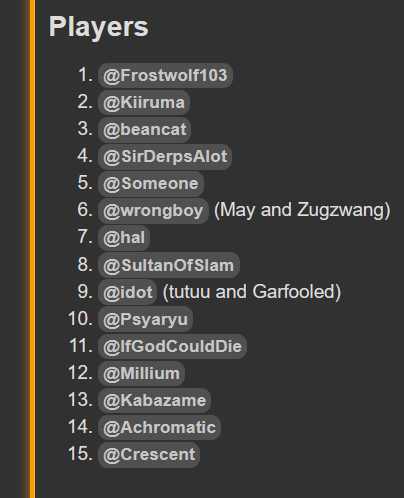Image resolution: width=404 pixels, height=498 pixels.
Task: Select the @SirDerpsAlot mention
Action: pyautogui.click(x=165, y=157)
